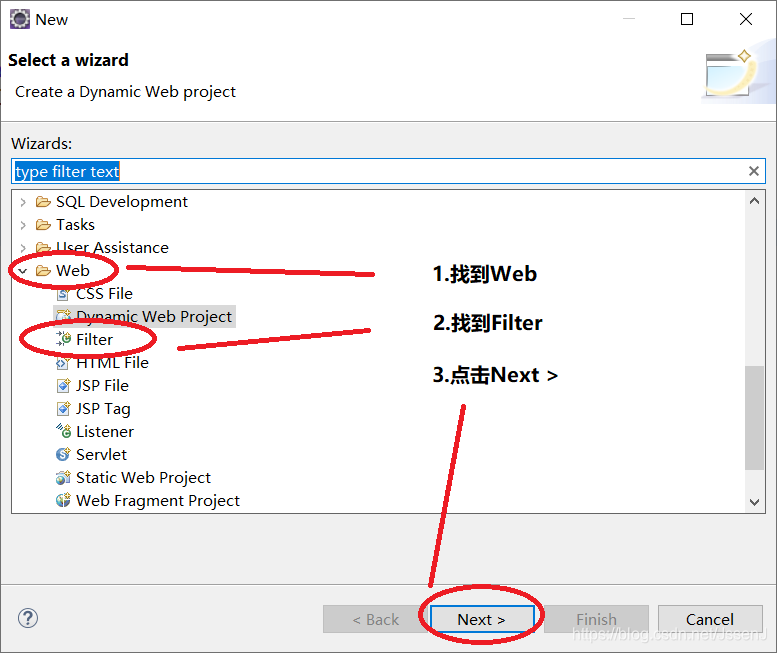Click the Static Web Project icon
The image size is (777, 653).
tap(63, 477)
